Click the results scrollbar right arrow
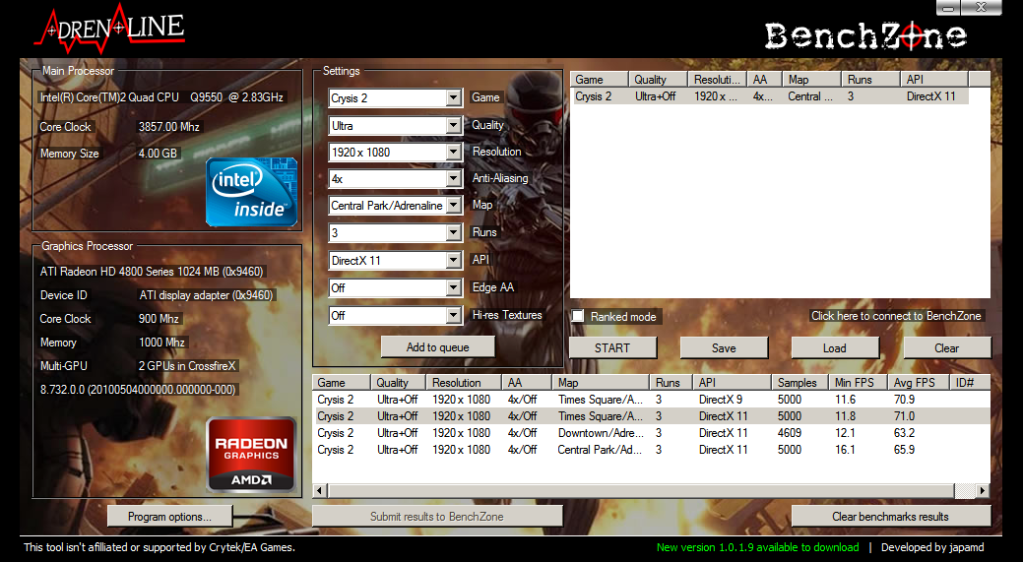The width and height of the screenshot is (1023, 562). (983, 490)
